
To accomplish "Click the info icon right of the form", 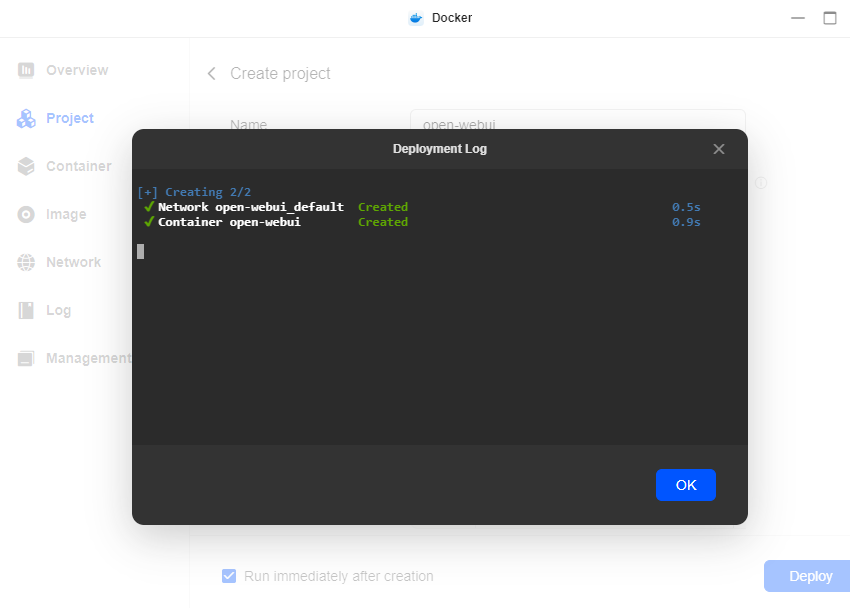I will point(760,183).
